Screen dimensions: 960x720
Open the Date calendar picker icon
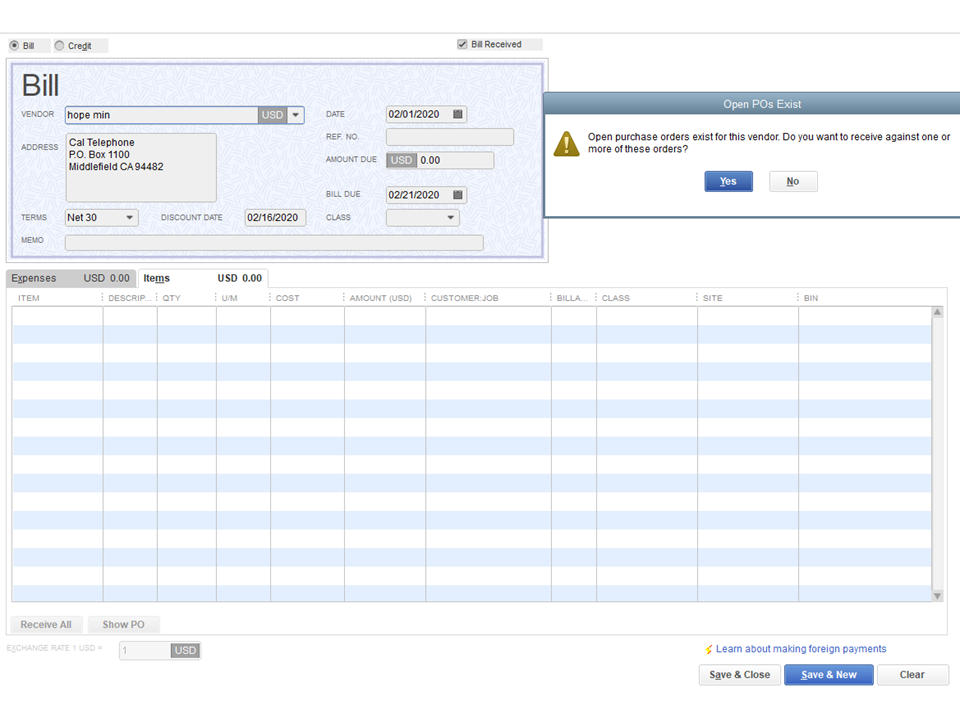click(457, 114)
